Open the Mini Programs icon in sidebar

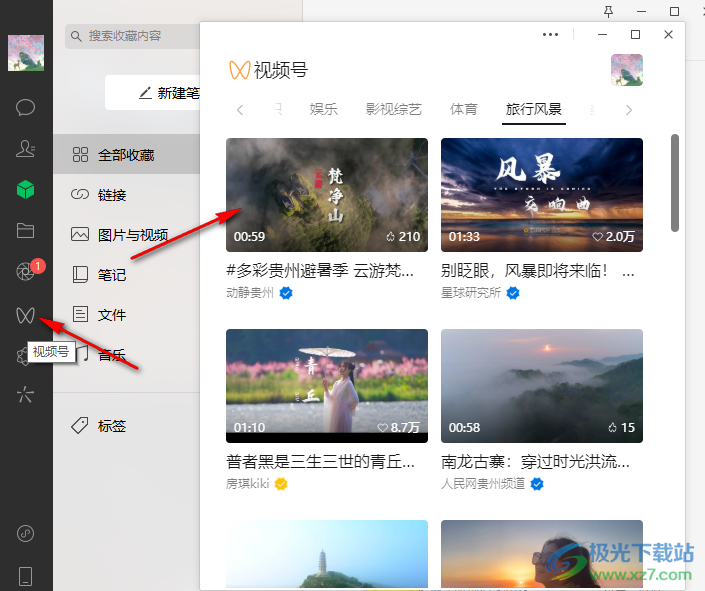tap(25, 533)
